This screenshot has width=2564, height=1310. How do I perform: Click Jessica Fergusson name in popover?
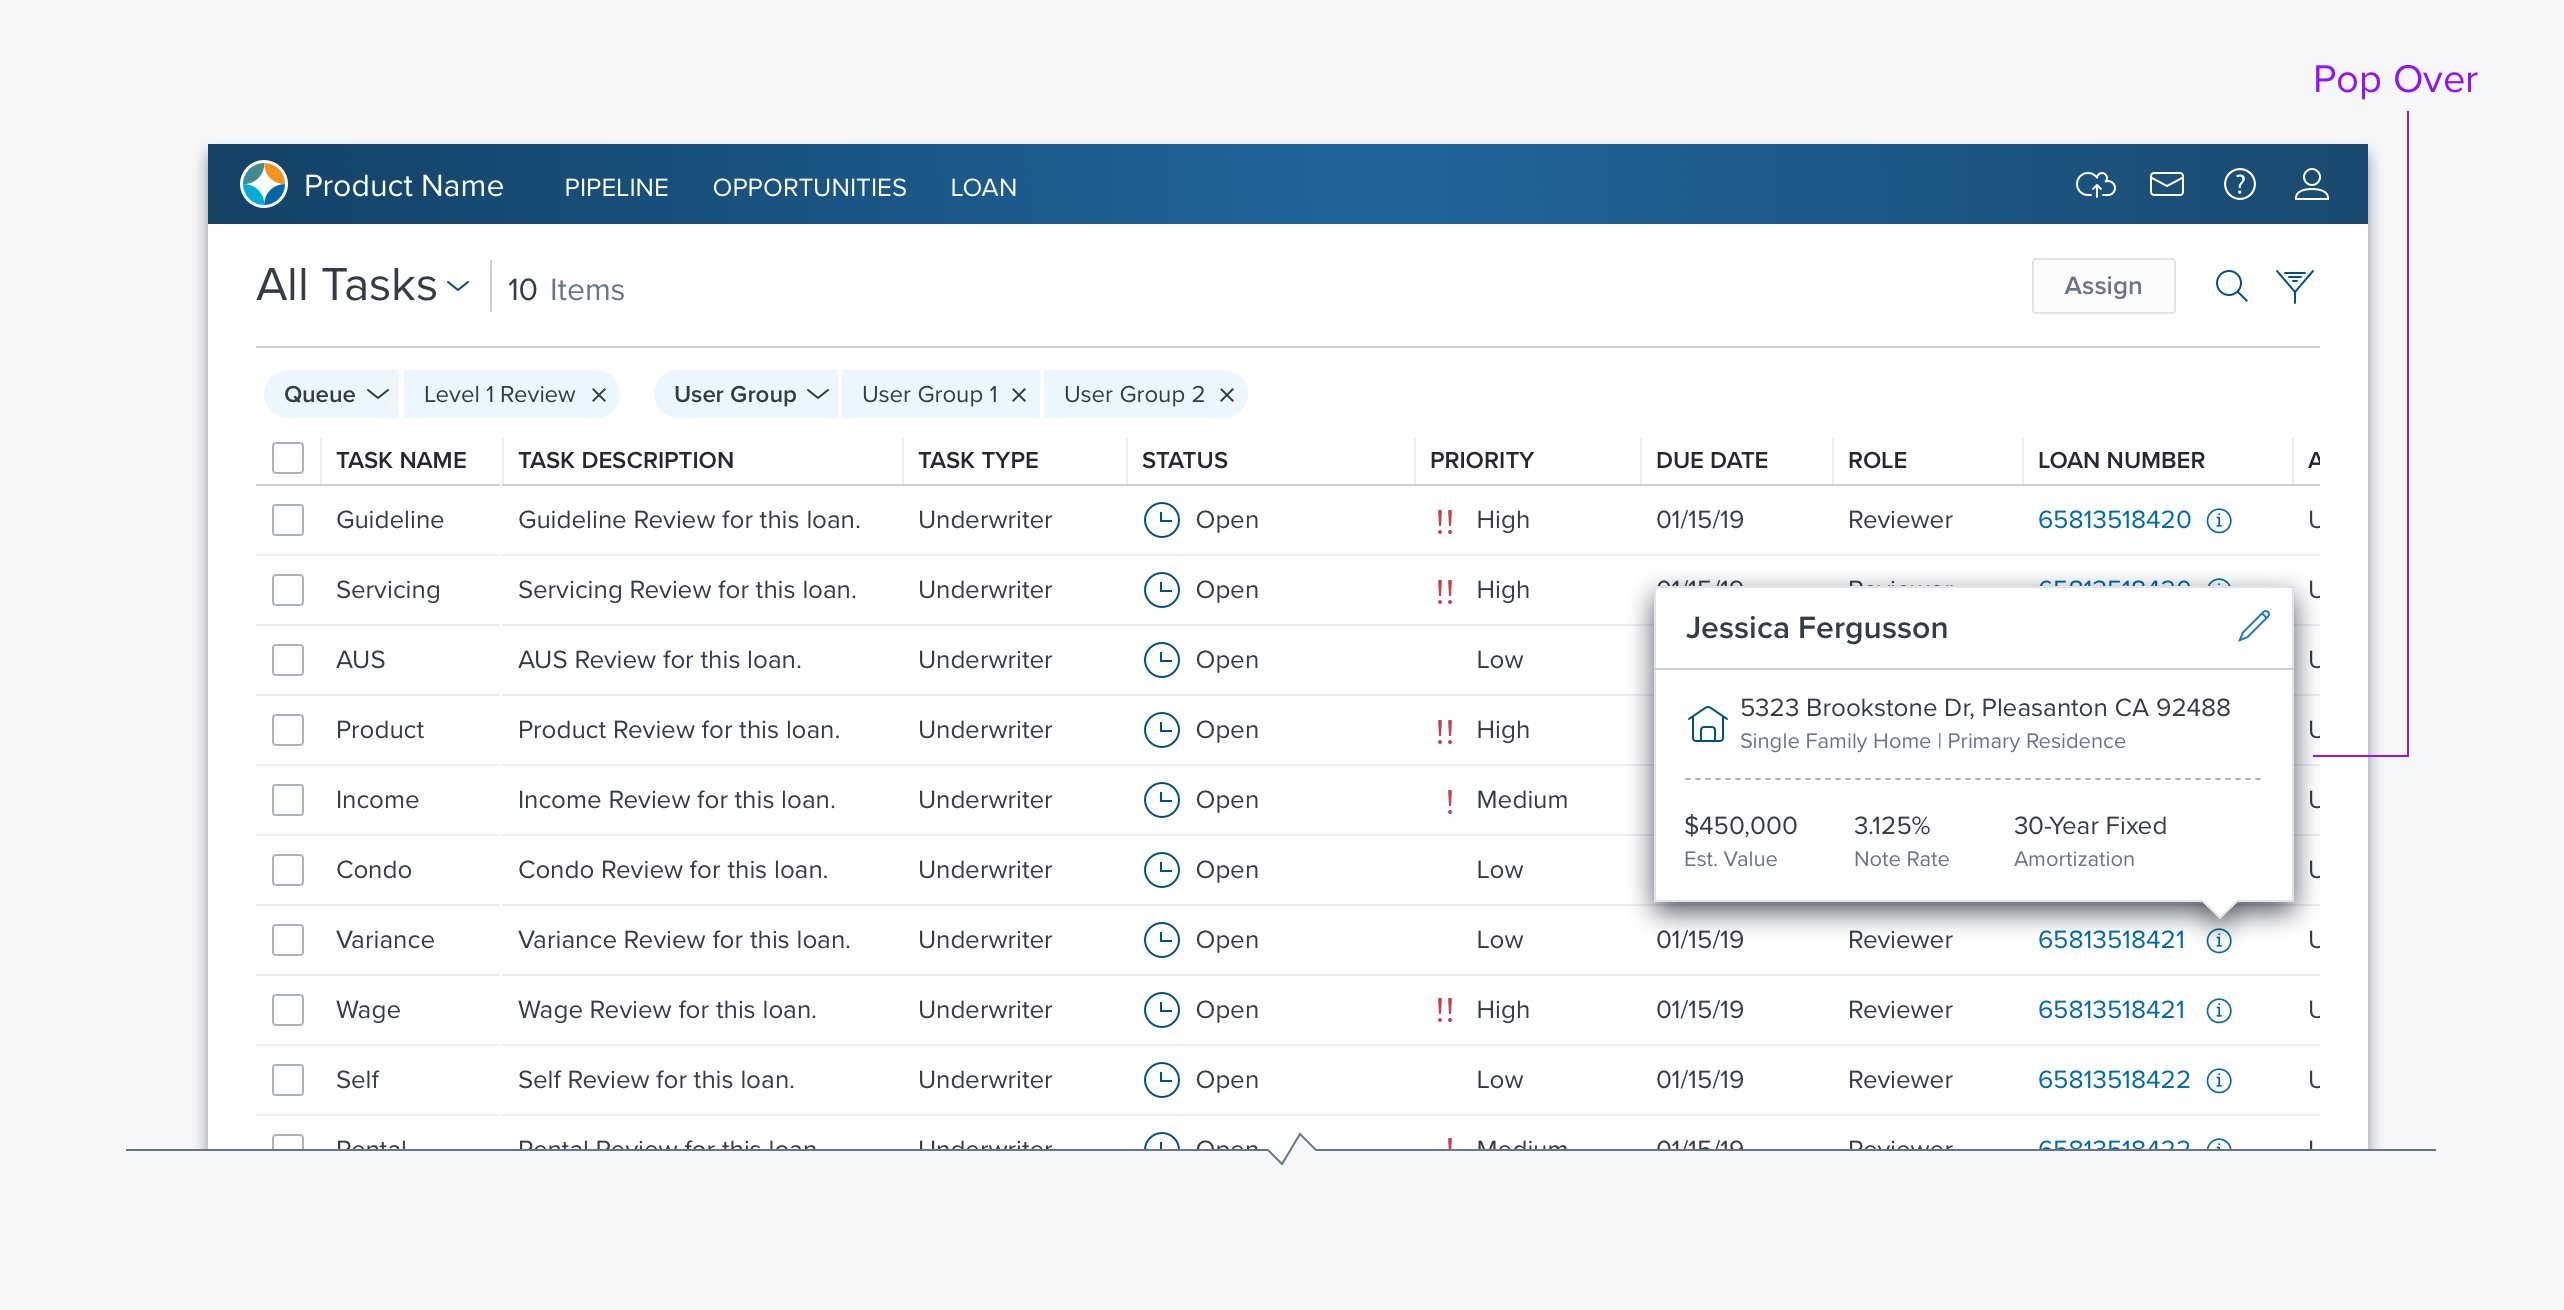point(1816,628)
